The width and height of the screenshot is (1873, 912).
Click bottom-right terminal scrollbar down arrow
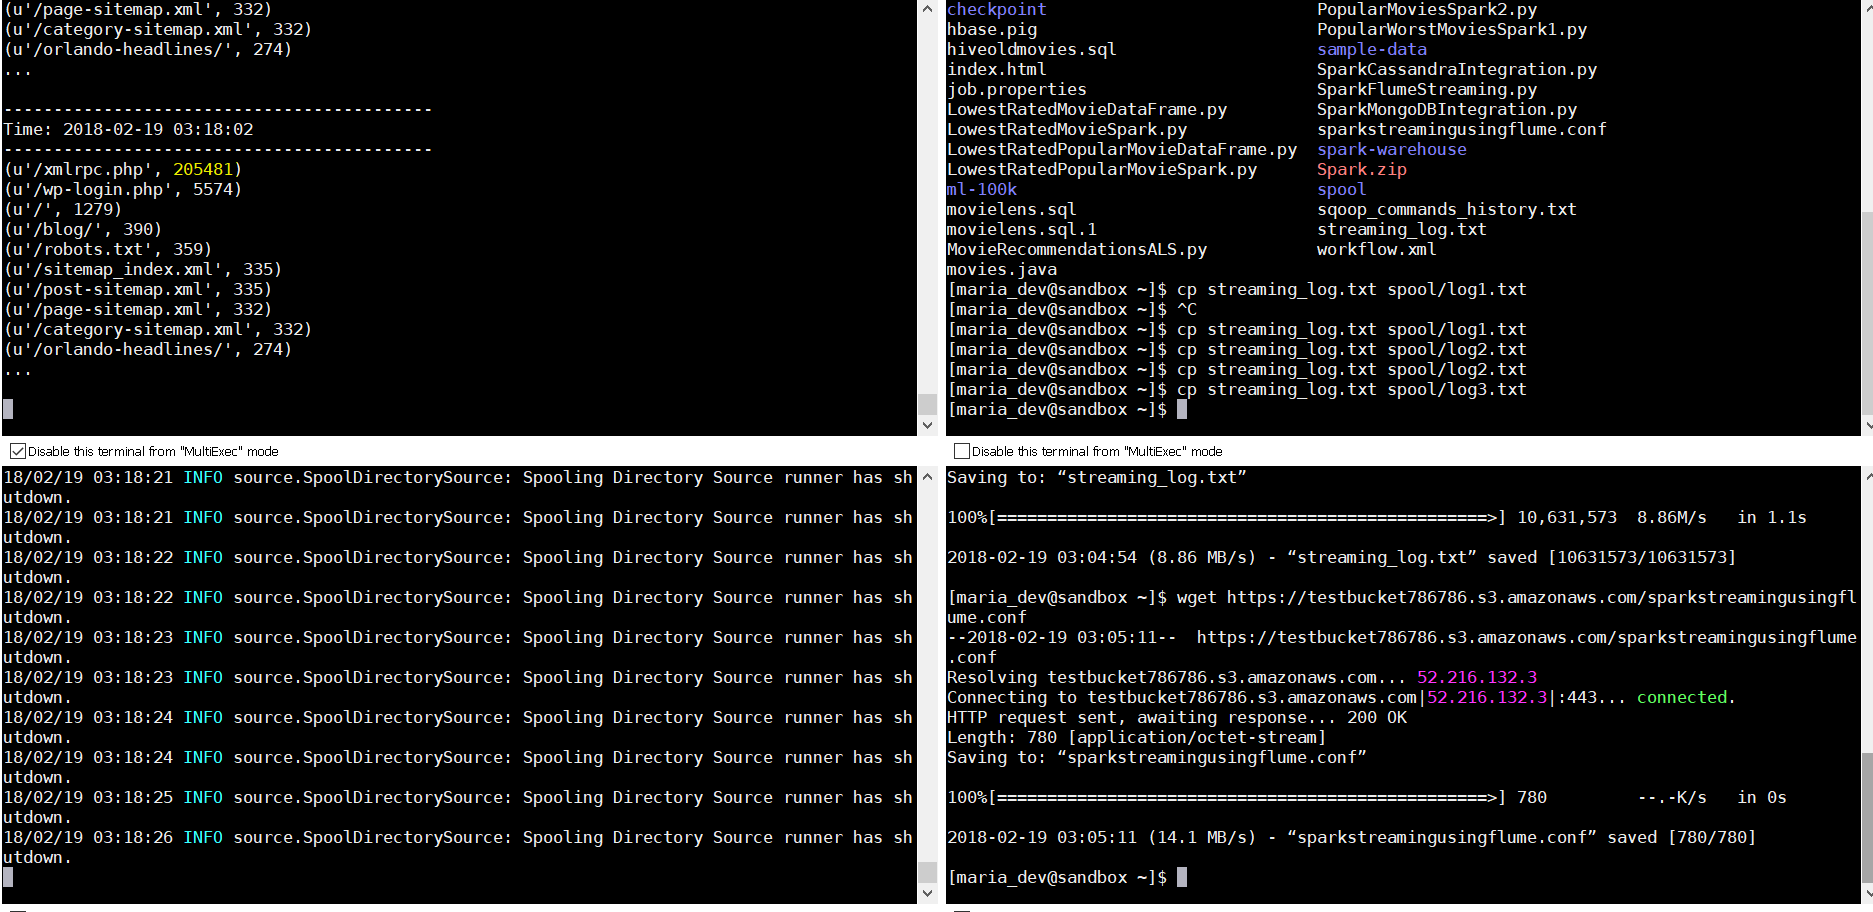click(x=1866, y=894)
